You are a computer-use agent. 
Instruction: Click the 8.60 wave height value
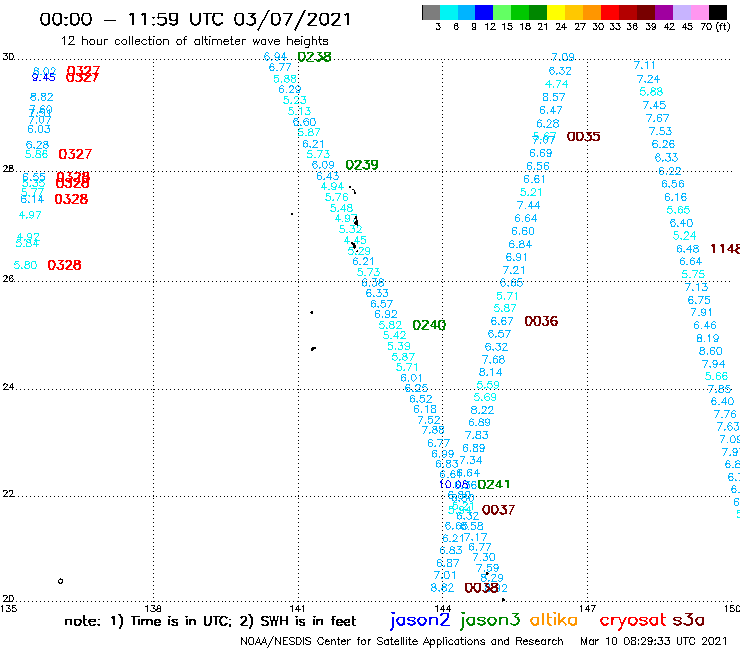pyautogui.click(x=710, y=351)
